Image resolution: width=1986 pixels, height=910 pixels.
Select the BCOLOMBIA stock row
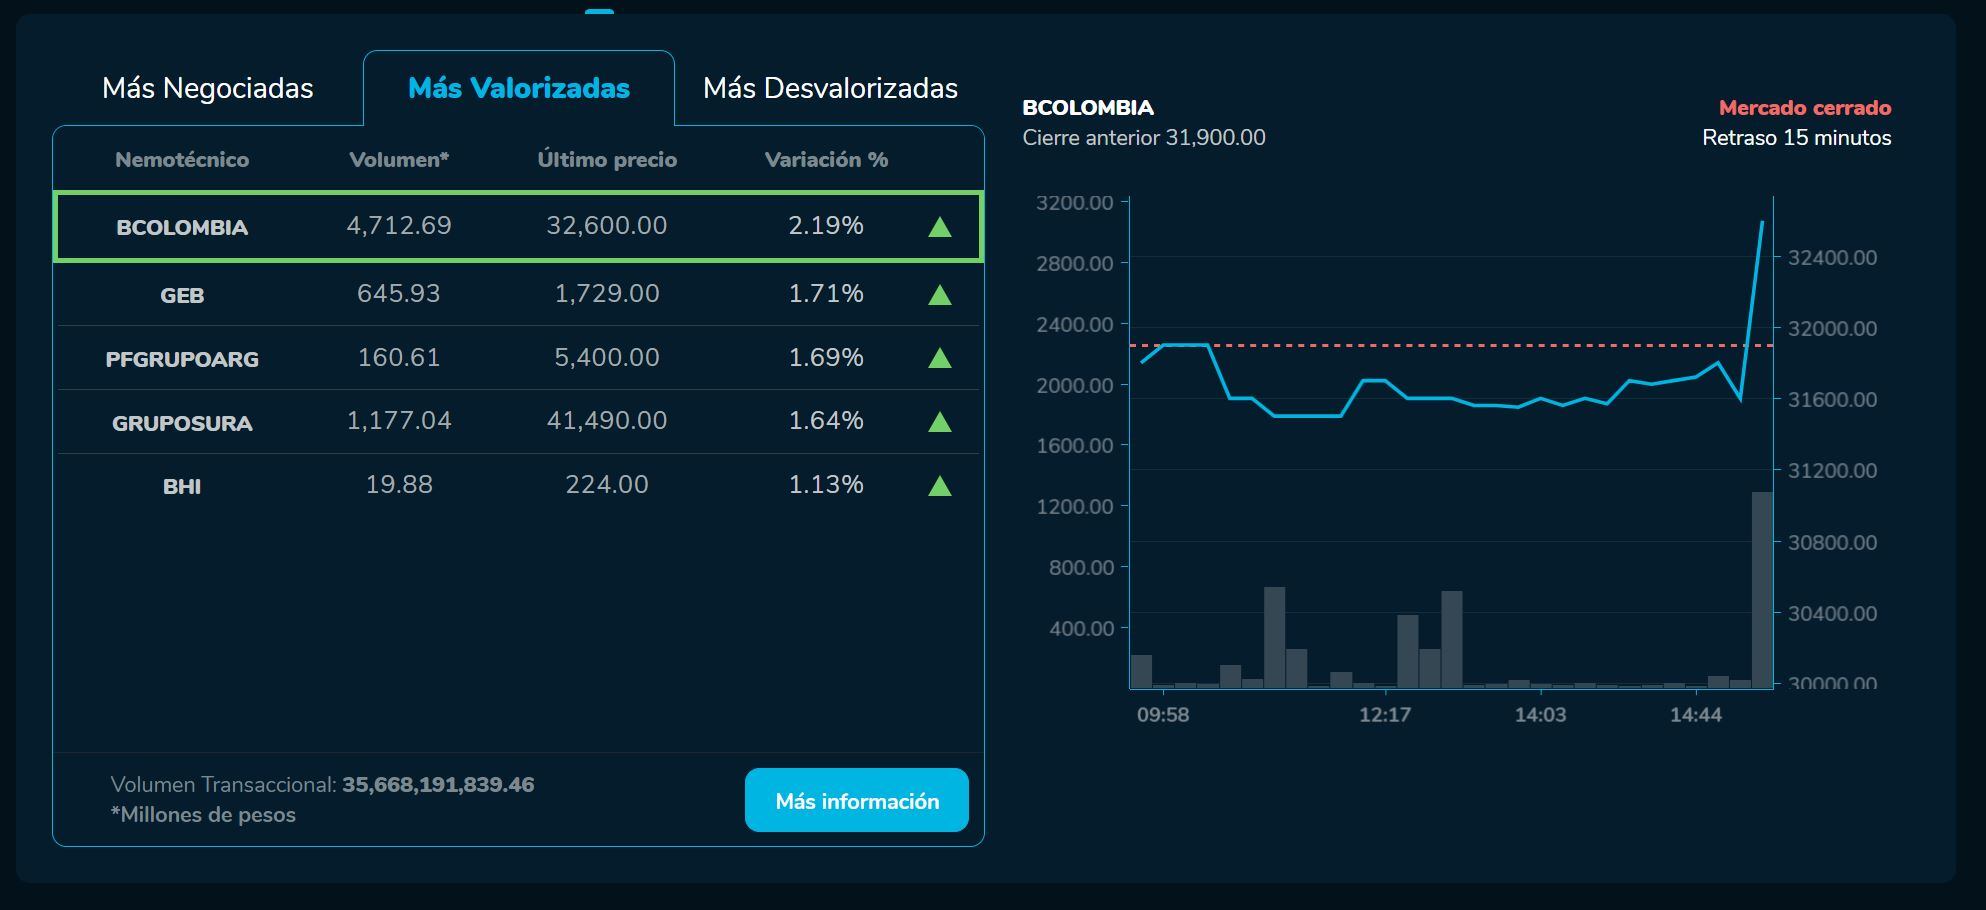[x=518, y=227]
